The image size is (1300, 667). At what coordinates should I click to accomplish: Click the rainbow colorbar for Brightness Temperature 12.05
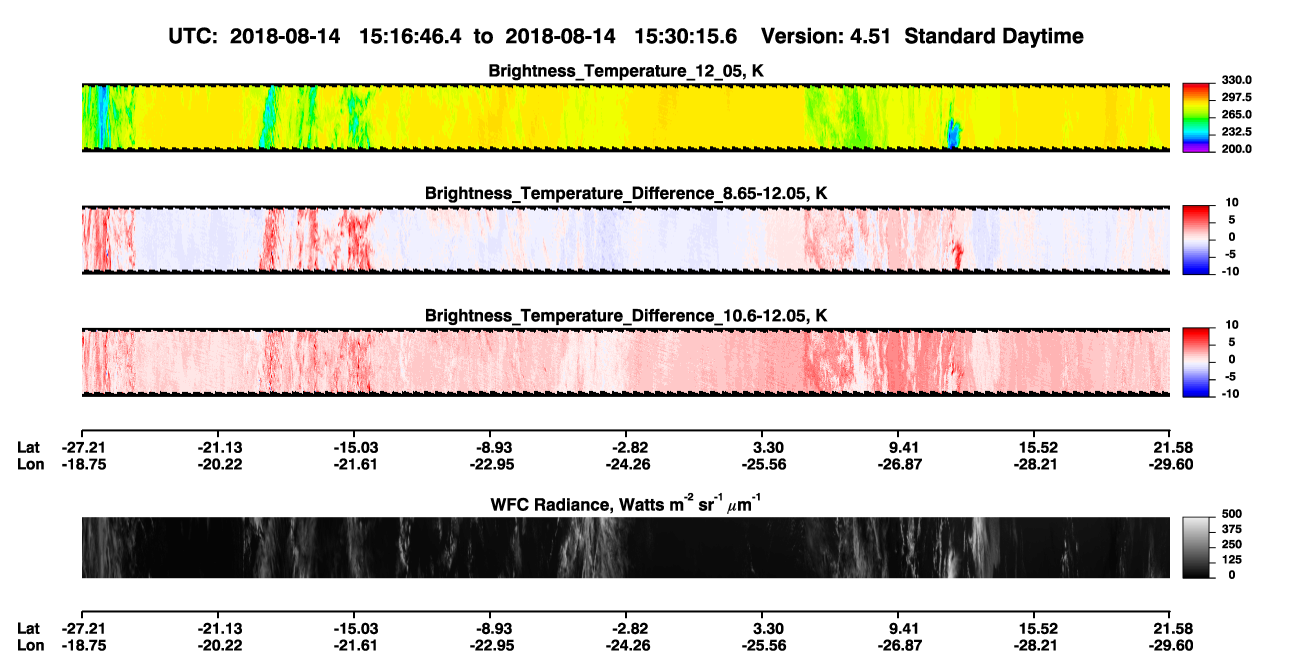coord(1196,117)
